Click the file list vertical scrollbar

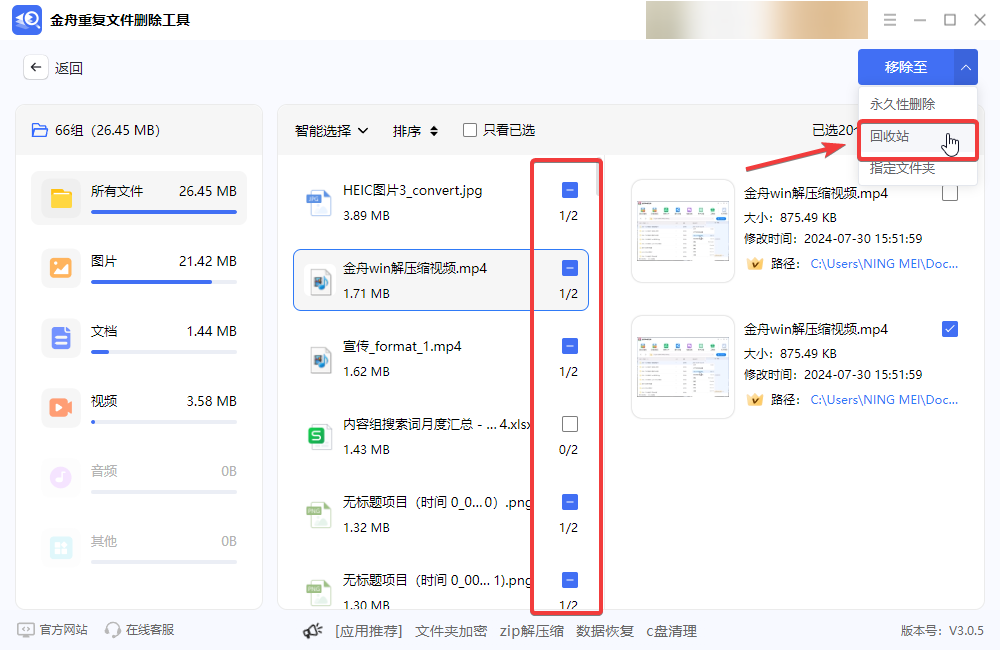tap(598, 178)
